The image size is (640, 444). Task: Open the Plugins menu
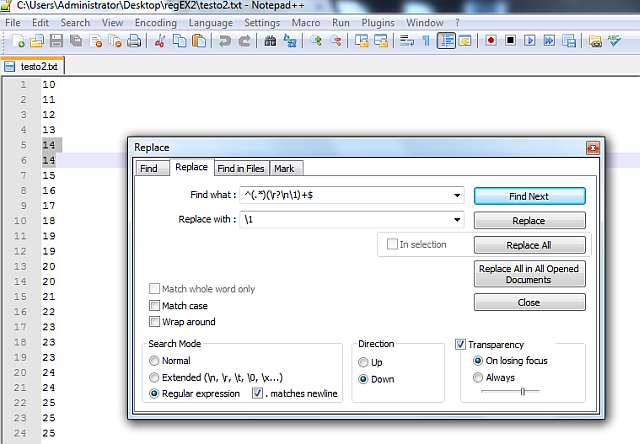[378, 23]
